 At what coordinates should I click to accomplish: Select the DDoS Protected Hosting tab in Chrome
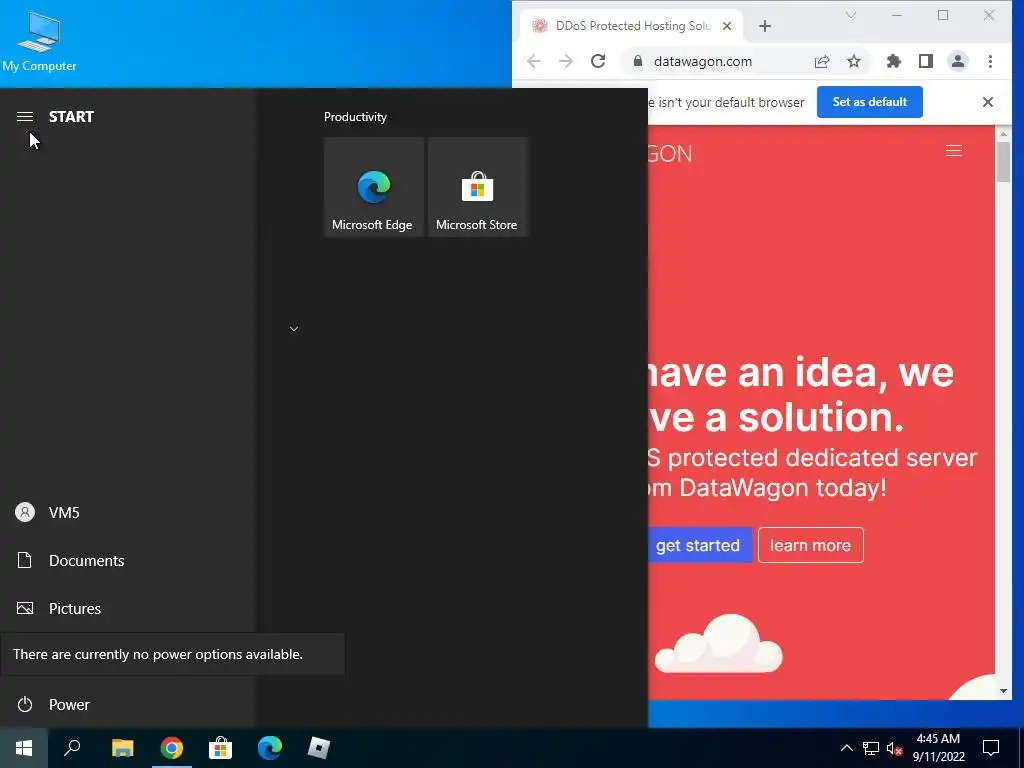pyautogui.click(x=632, y=25)
